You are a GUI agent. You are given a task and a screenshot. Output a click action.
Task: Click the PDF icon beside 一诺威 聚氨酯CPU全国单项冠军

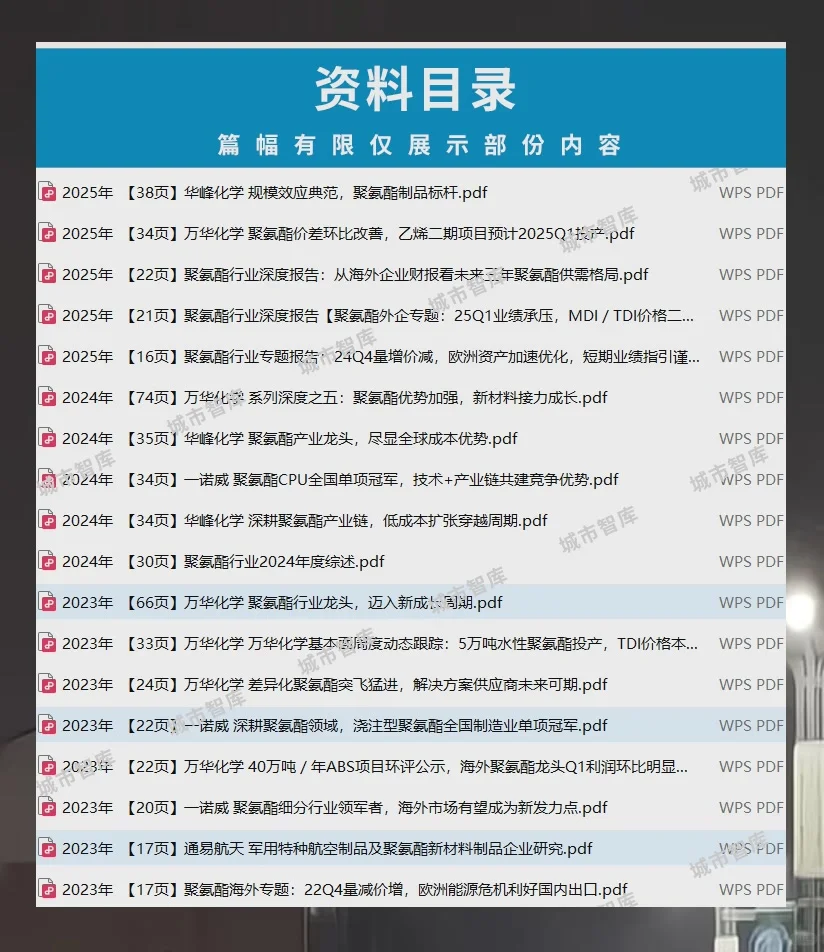pyautogui.click(x=47, y=479)
